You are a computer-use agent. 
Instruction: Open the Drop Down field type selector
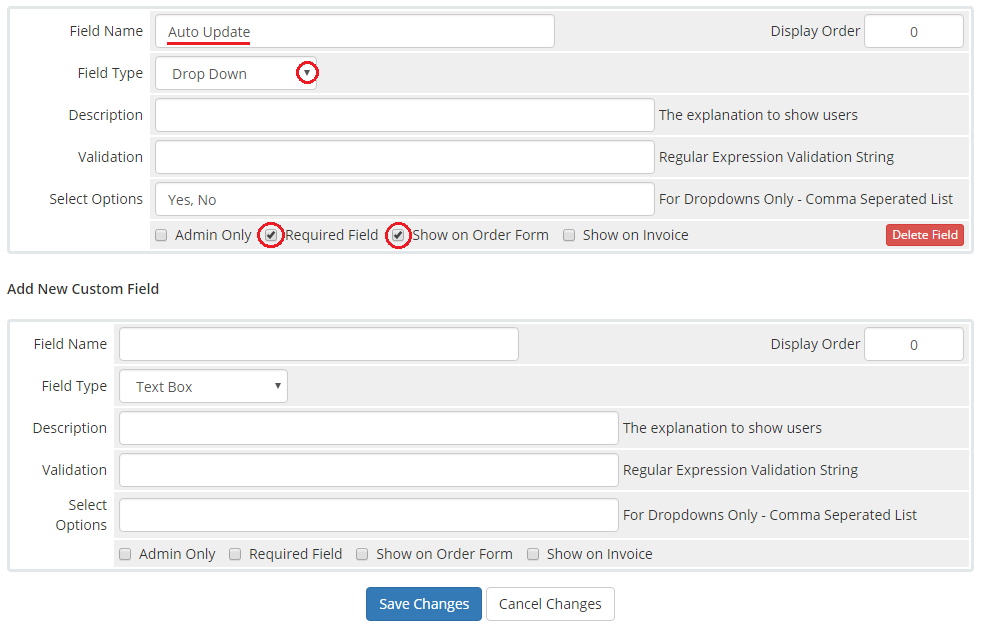point(236,73)
